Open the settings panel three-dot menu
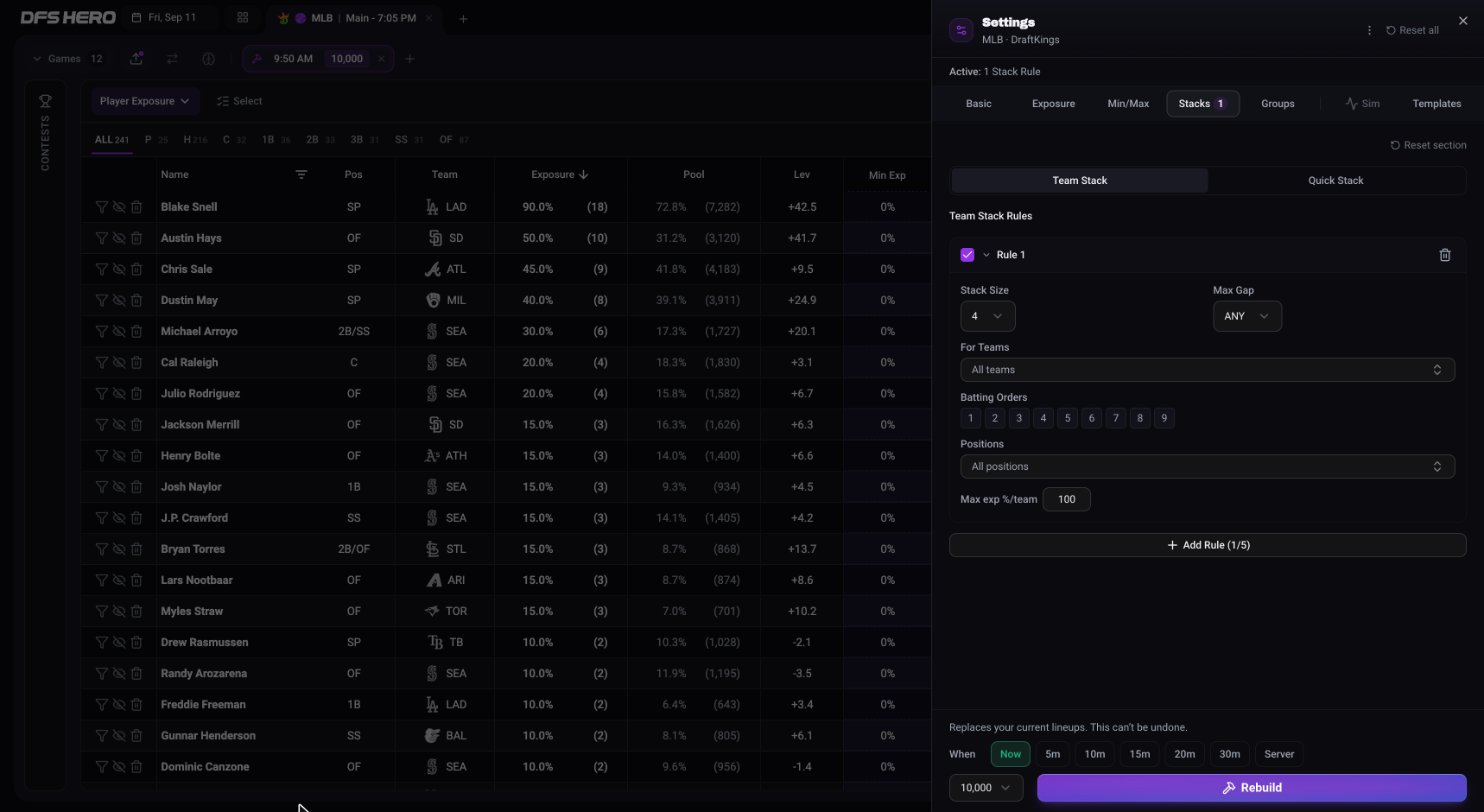Screen dimensions: 1484x812 tap(1369, 30)
